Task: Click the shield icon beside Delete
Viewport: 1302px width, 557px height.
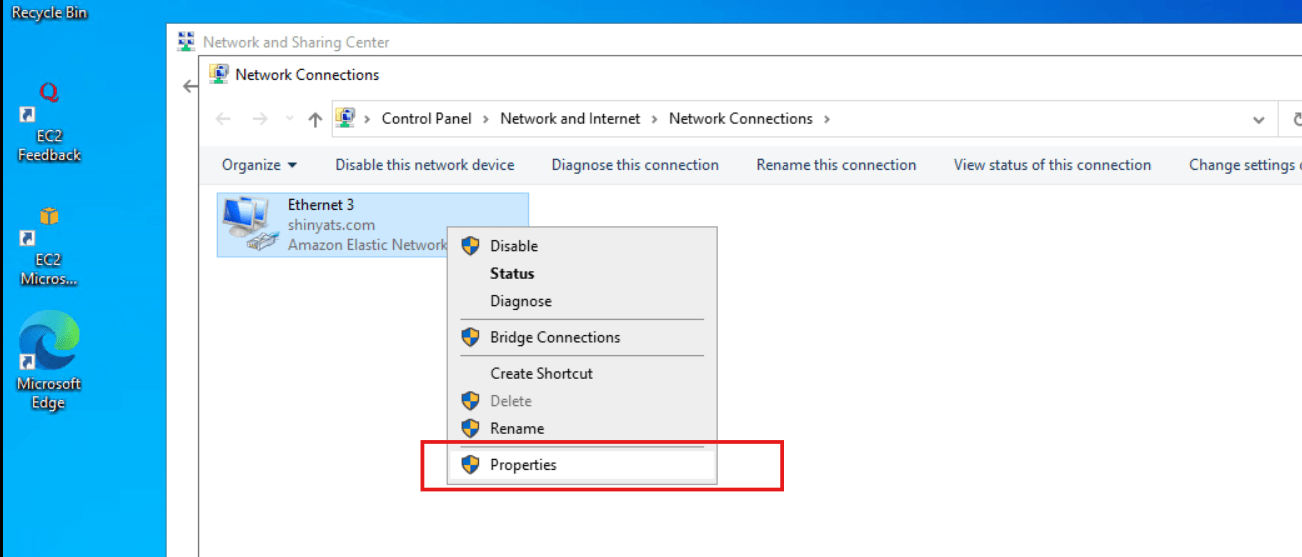Action: [470, 401]
